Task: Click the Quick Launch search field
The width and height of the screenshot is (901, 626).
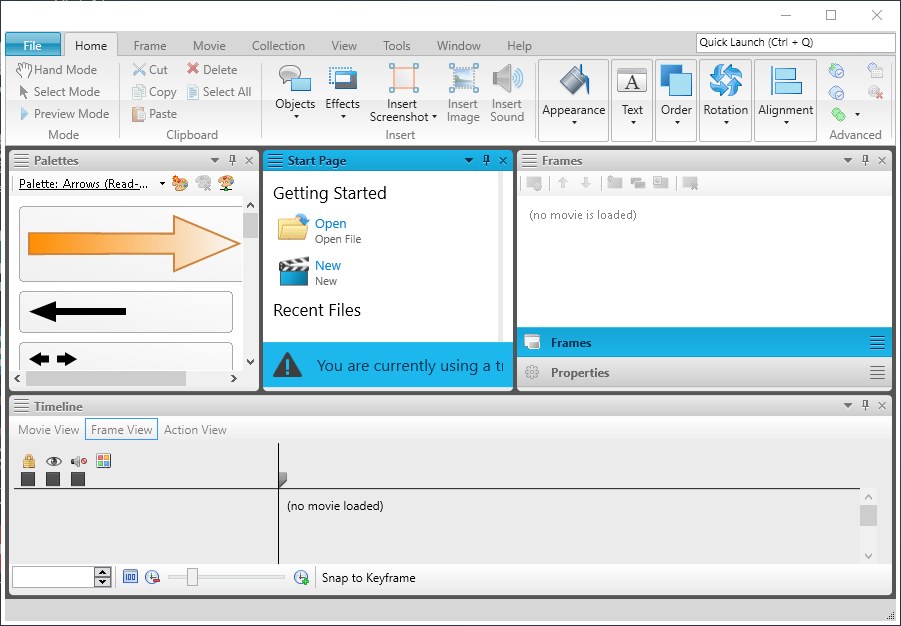Action: tap(795, 43)
